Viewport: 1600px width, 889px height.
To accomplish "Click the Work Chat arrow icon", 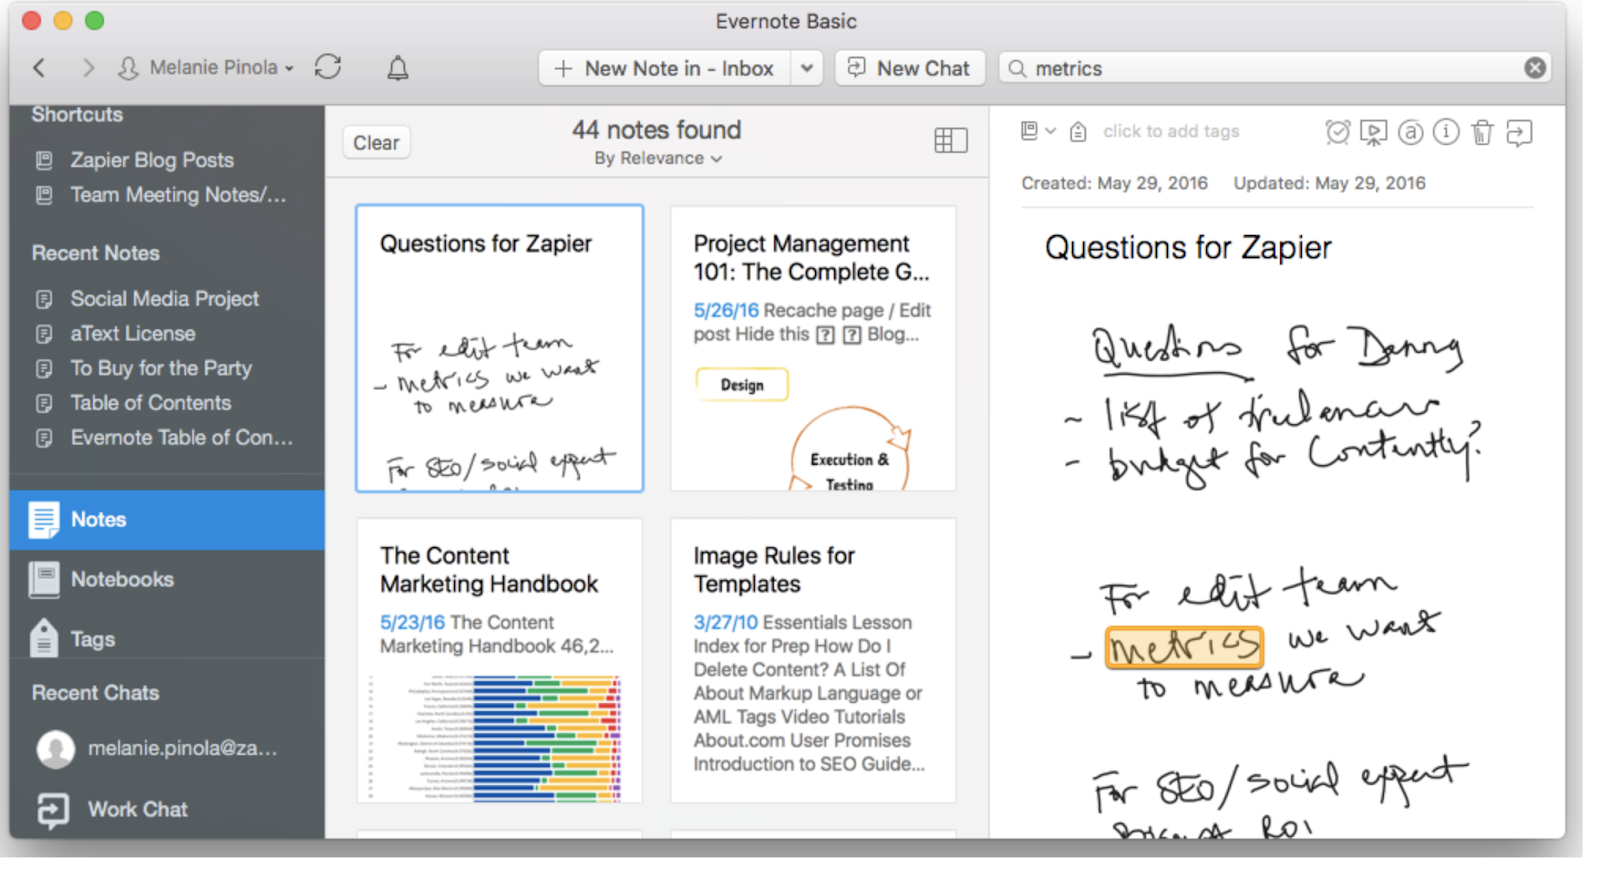I will tap(53, 810).
